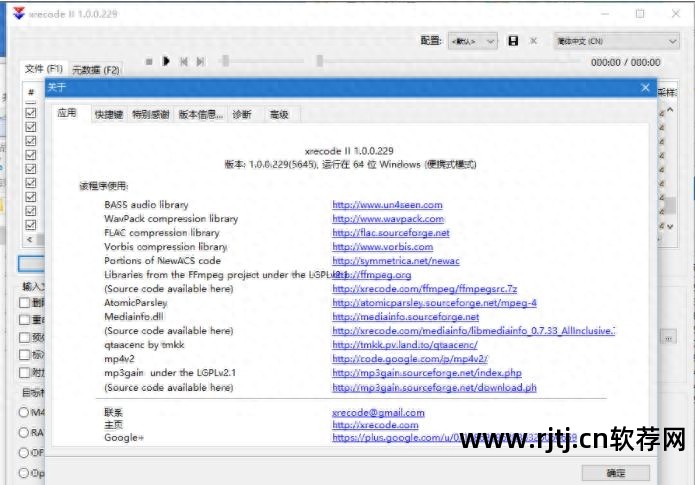Click the 'mp3gain under the LGPLv2.1' text

(x=170, y=373)
